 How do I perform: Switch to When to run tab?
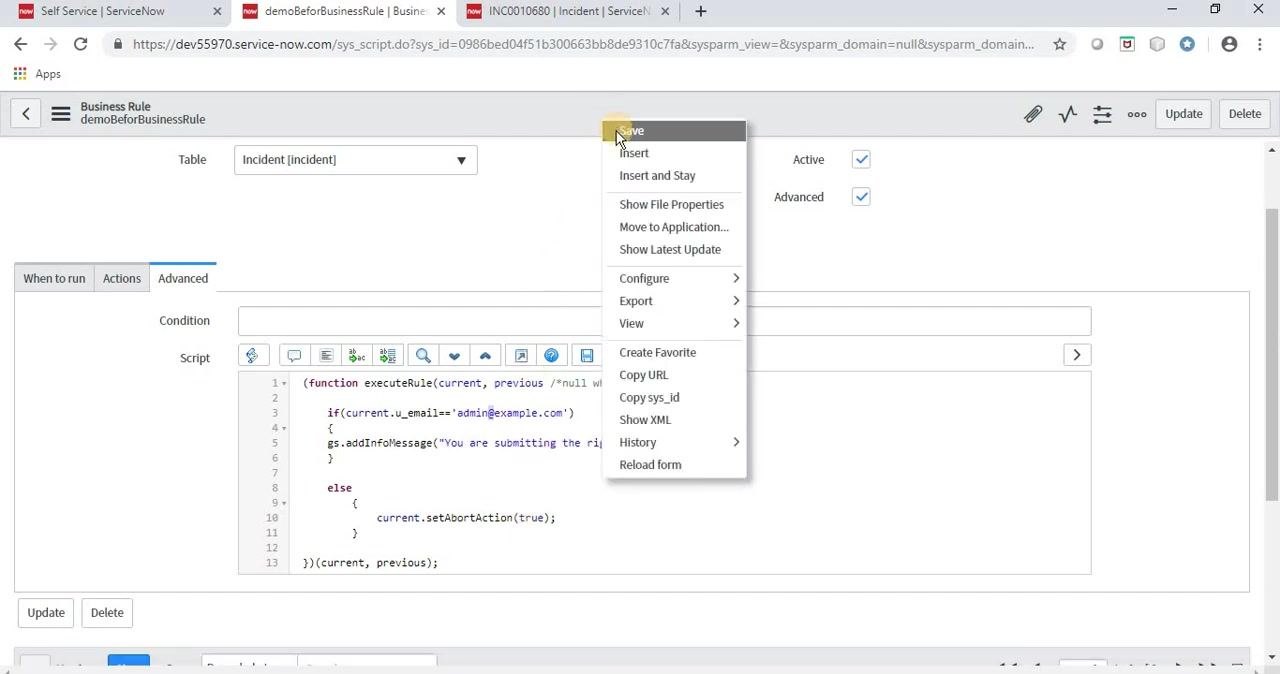54,278
